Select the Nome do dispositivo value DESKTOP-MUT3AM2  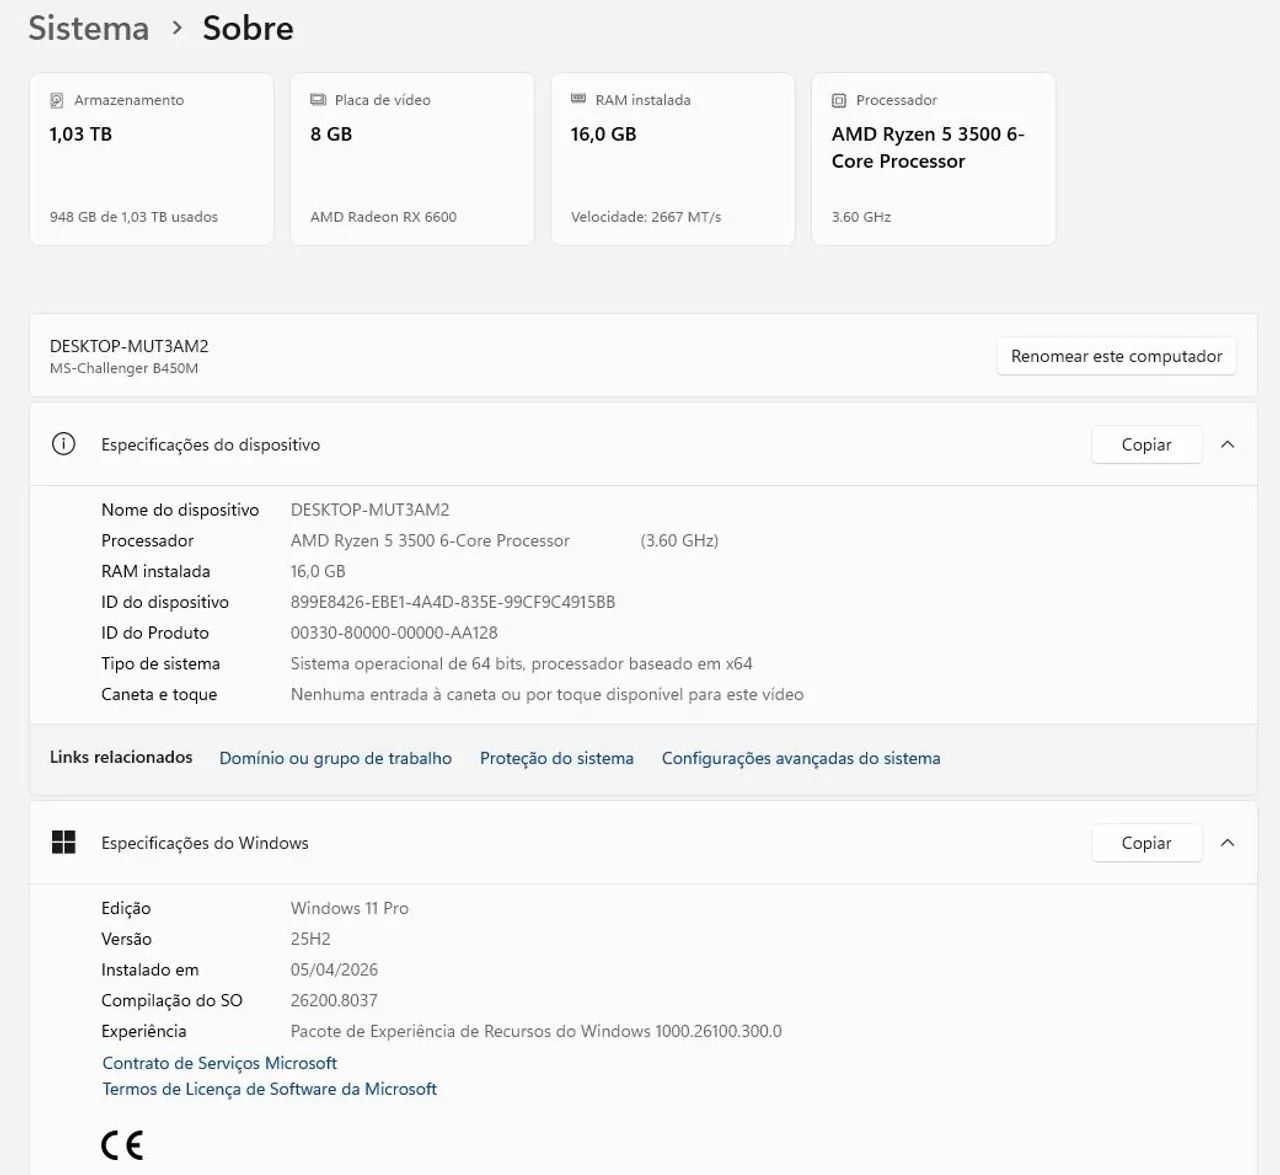[x=370, y=510]
